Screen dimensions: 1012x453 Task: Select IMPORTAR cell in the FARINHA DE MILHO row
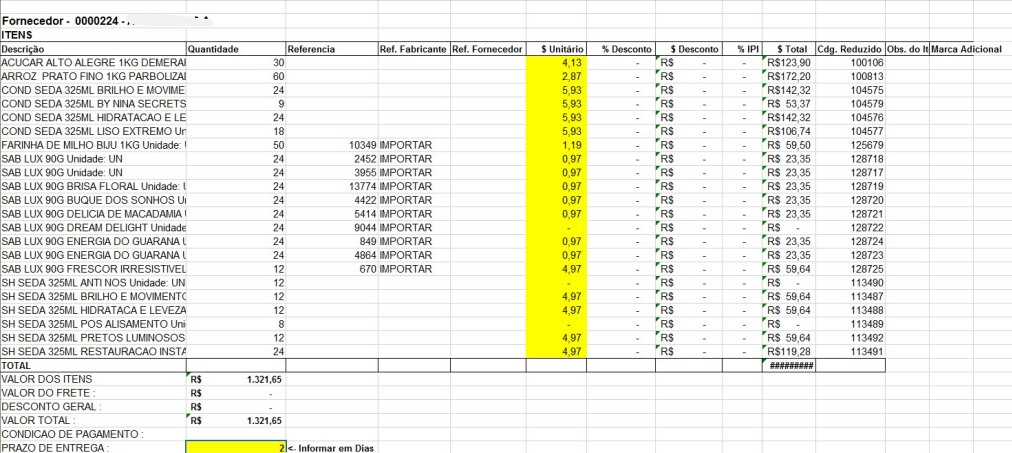[x=414, y=145]
